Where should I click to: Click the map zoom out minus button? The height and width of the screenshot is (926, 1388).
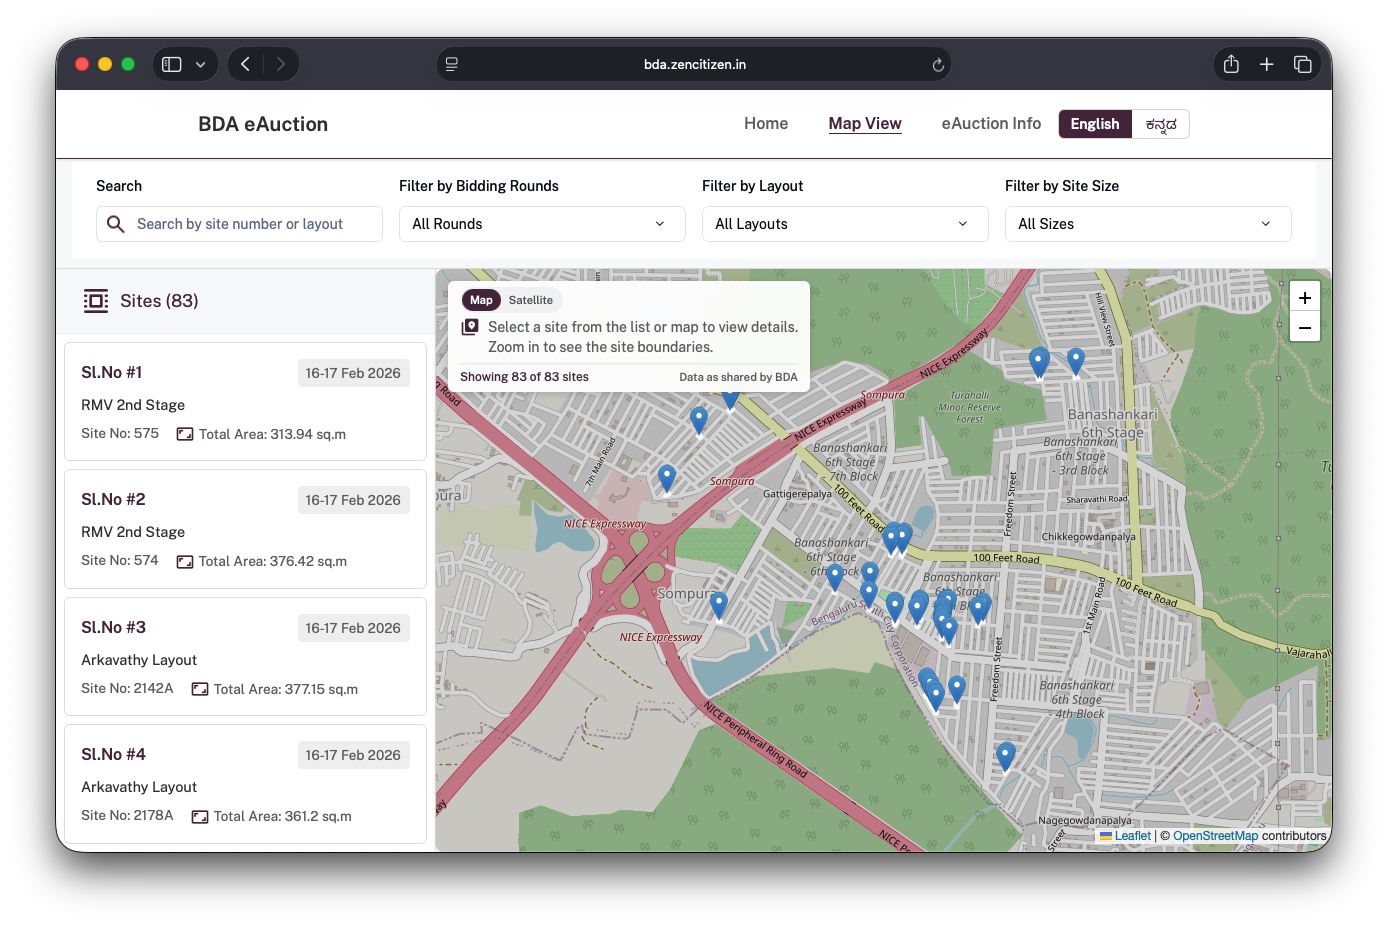(1304, 327)
